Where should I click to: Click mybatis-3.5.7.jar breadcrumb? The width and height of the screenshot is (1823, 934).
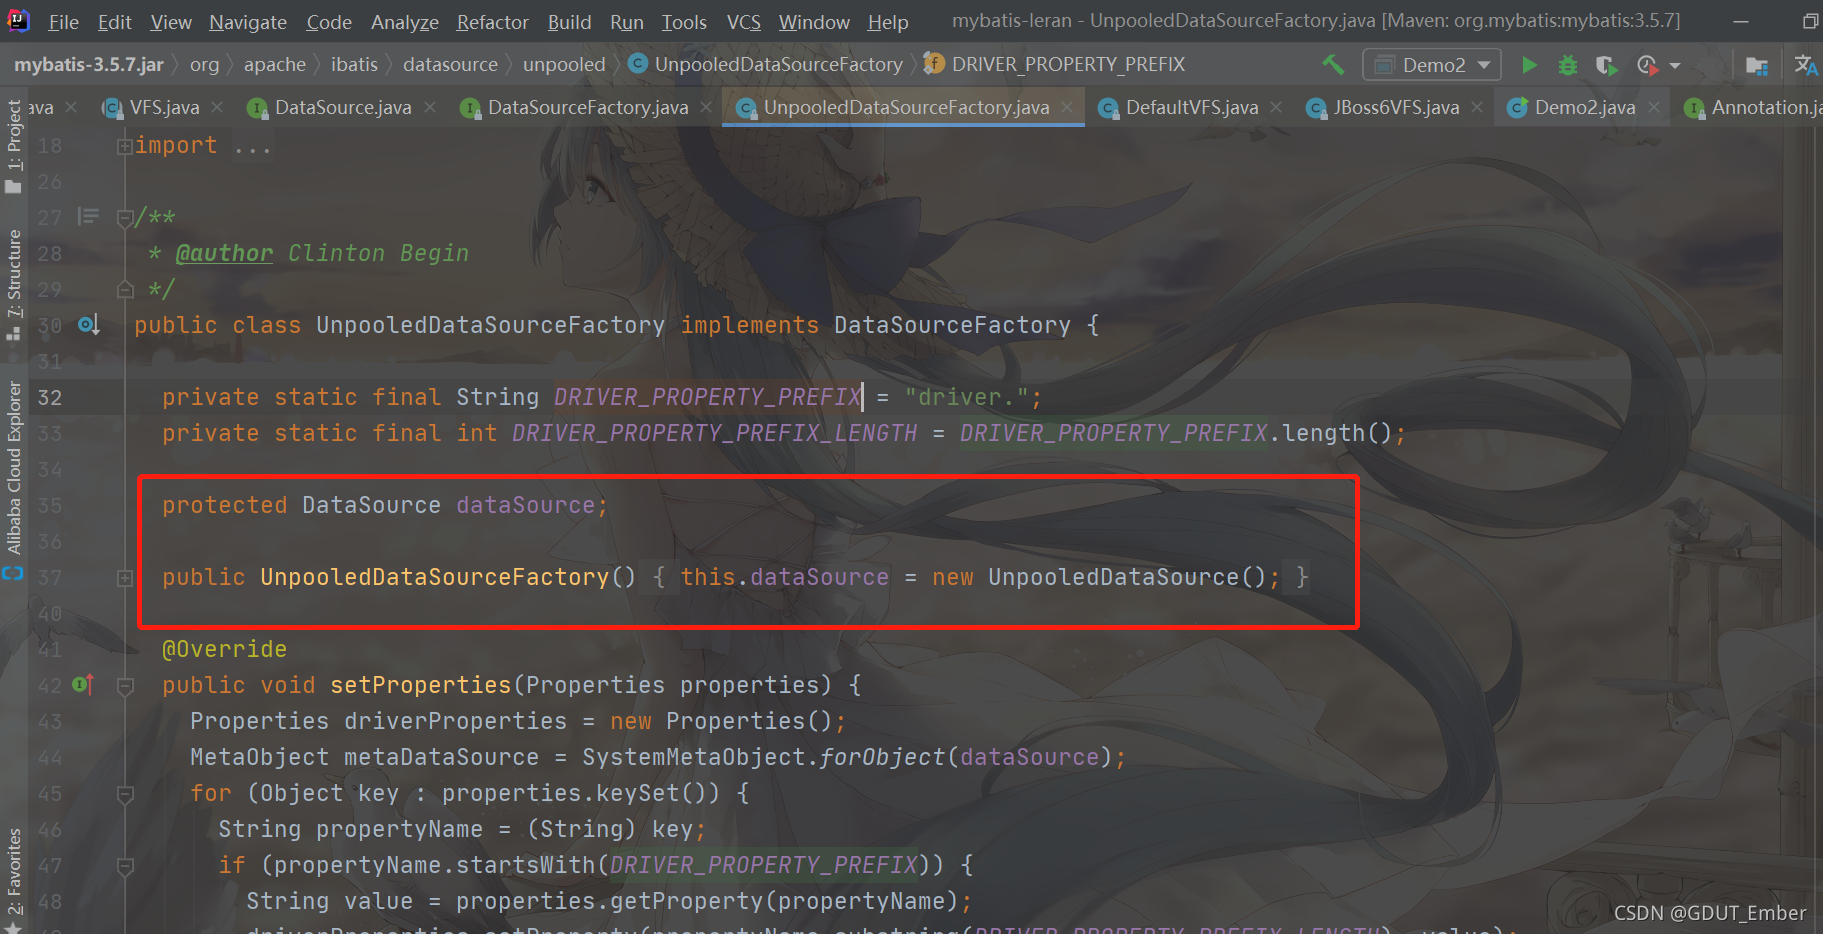coord(89,65)
